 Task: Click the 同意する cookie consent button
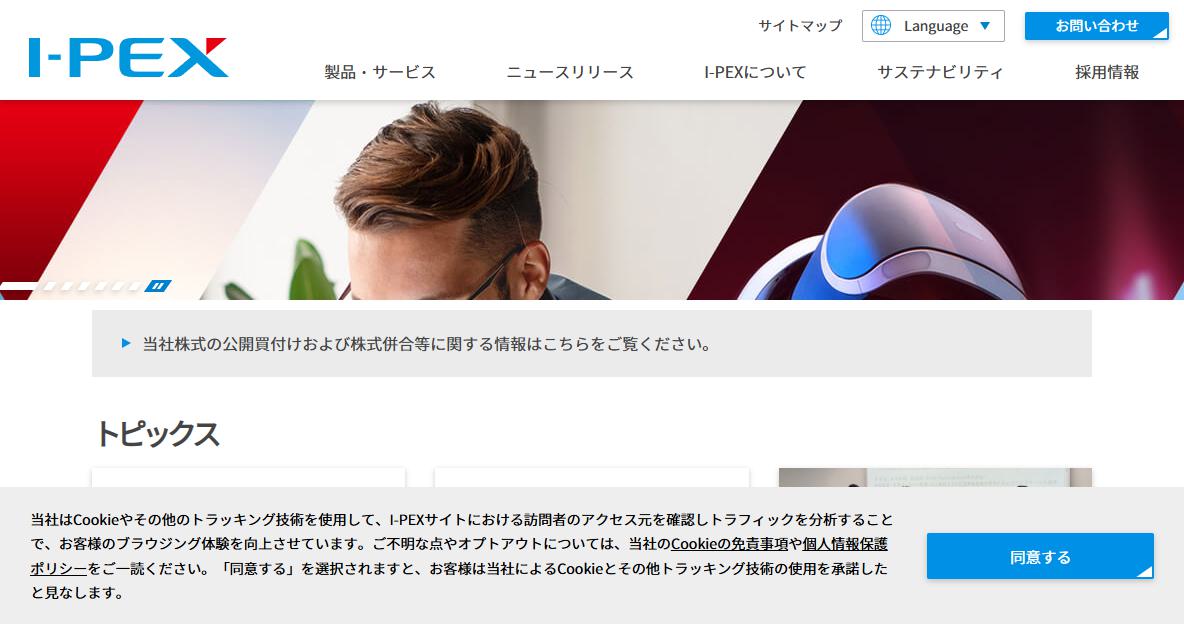pos(1040,557)
